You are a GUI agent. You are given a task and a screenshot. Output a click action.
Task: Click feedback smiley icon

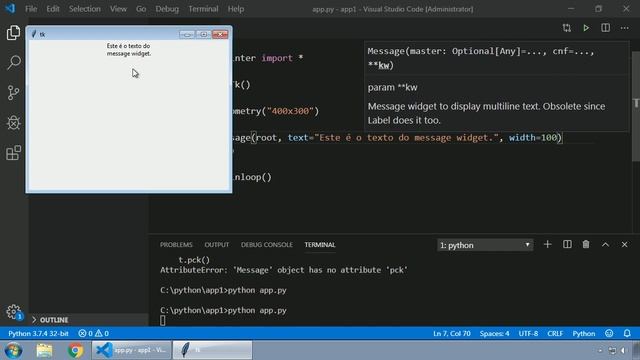tap(609, 333)
